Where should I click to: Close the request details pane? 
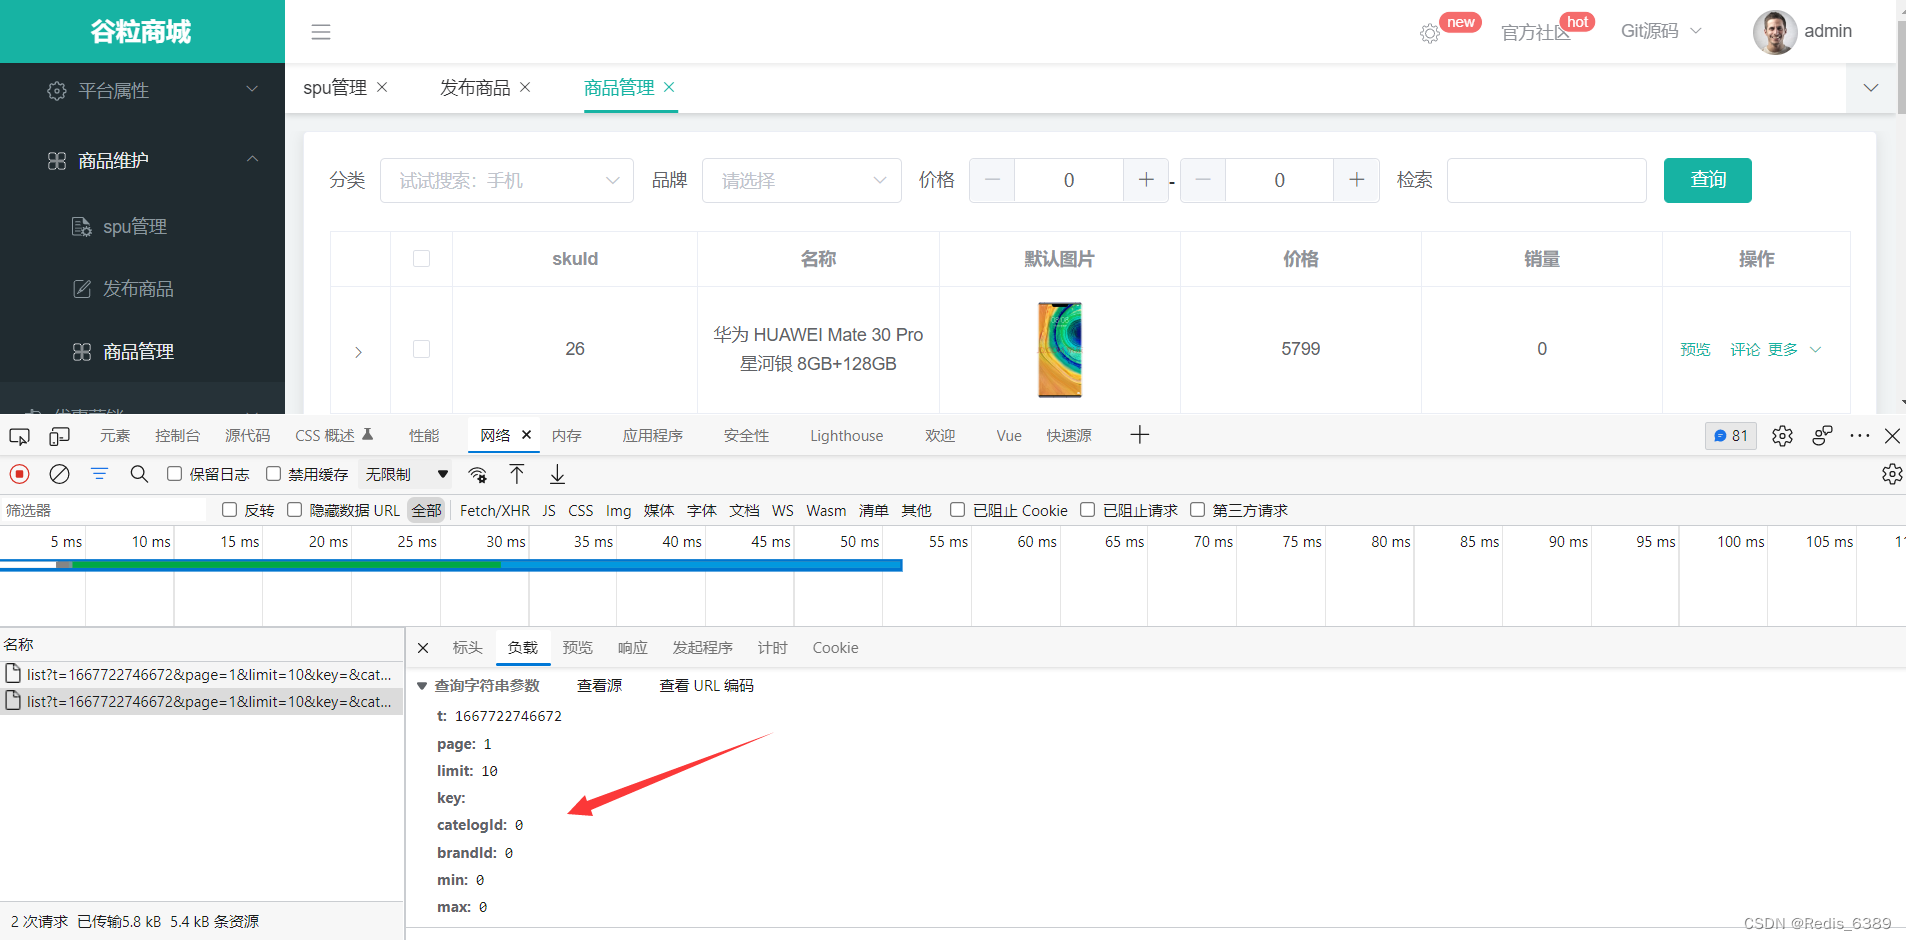pos(423,648)
